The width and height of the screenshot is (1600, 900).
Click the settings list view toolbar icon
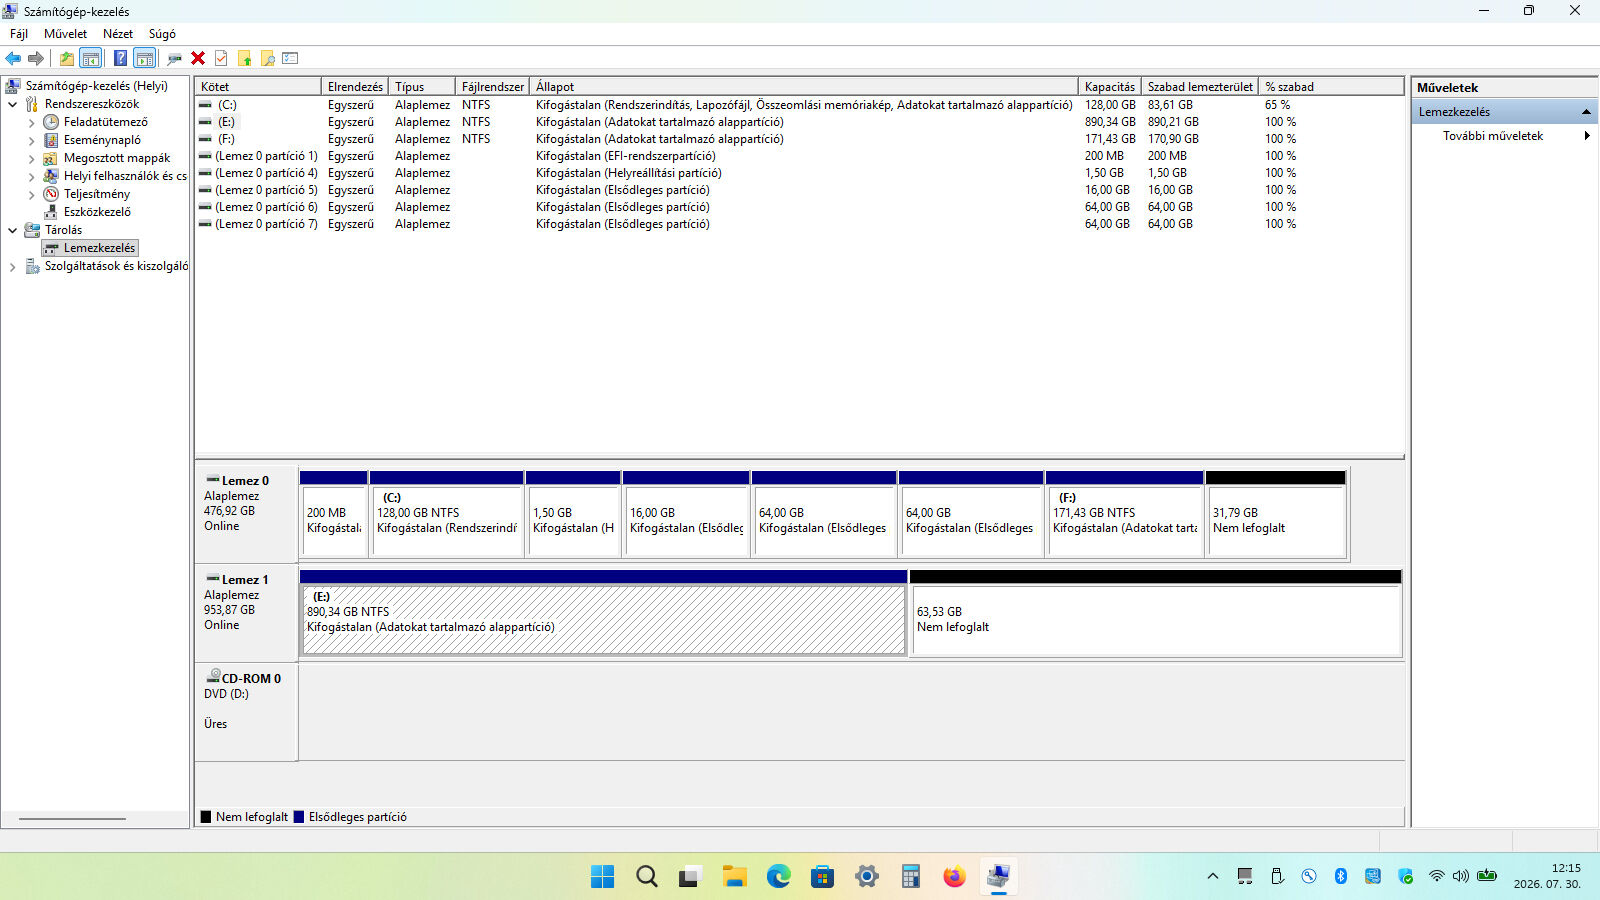tap(290, 58)
